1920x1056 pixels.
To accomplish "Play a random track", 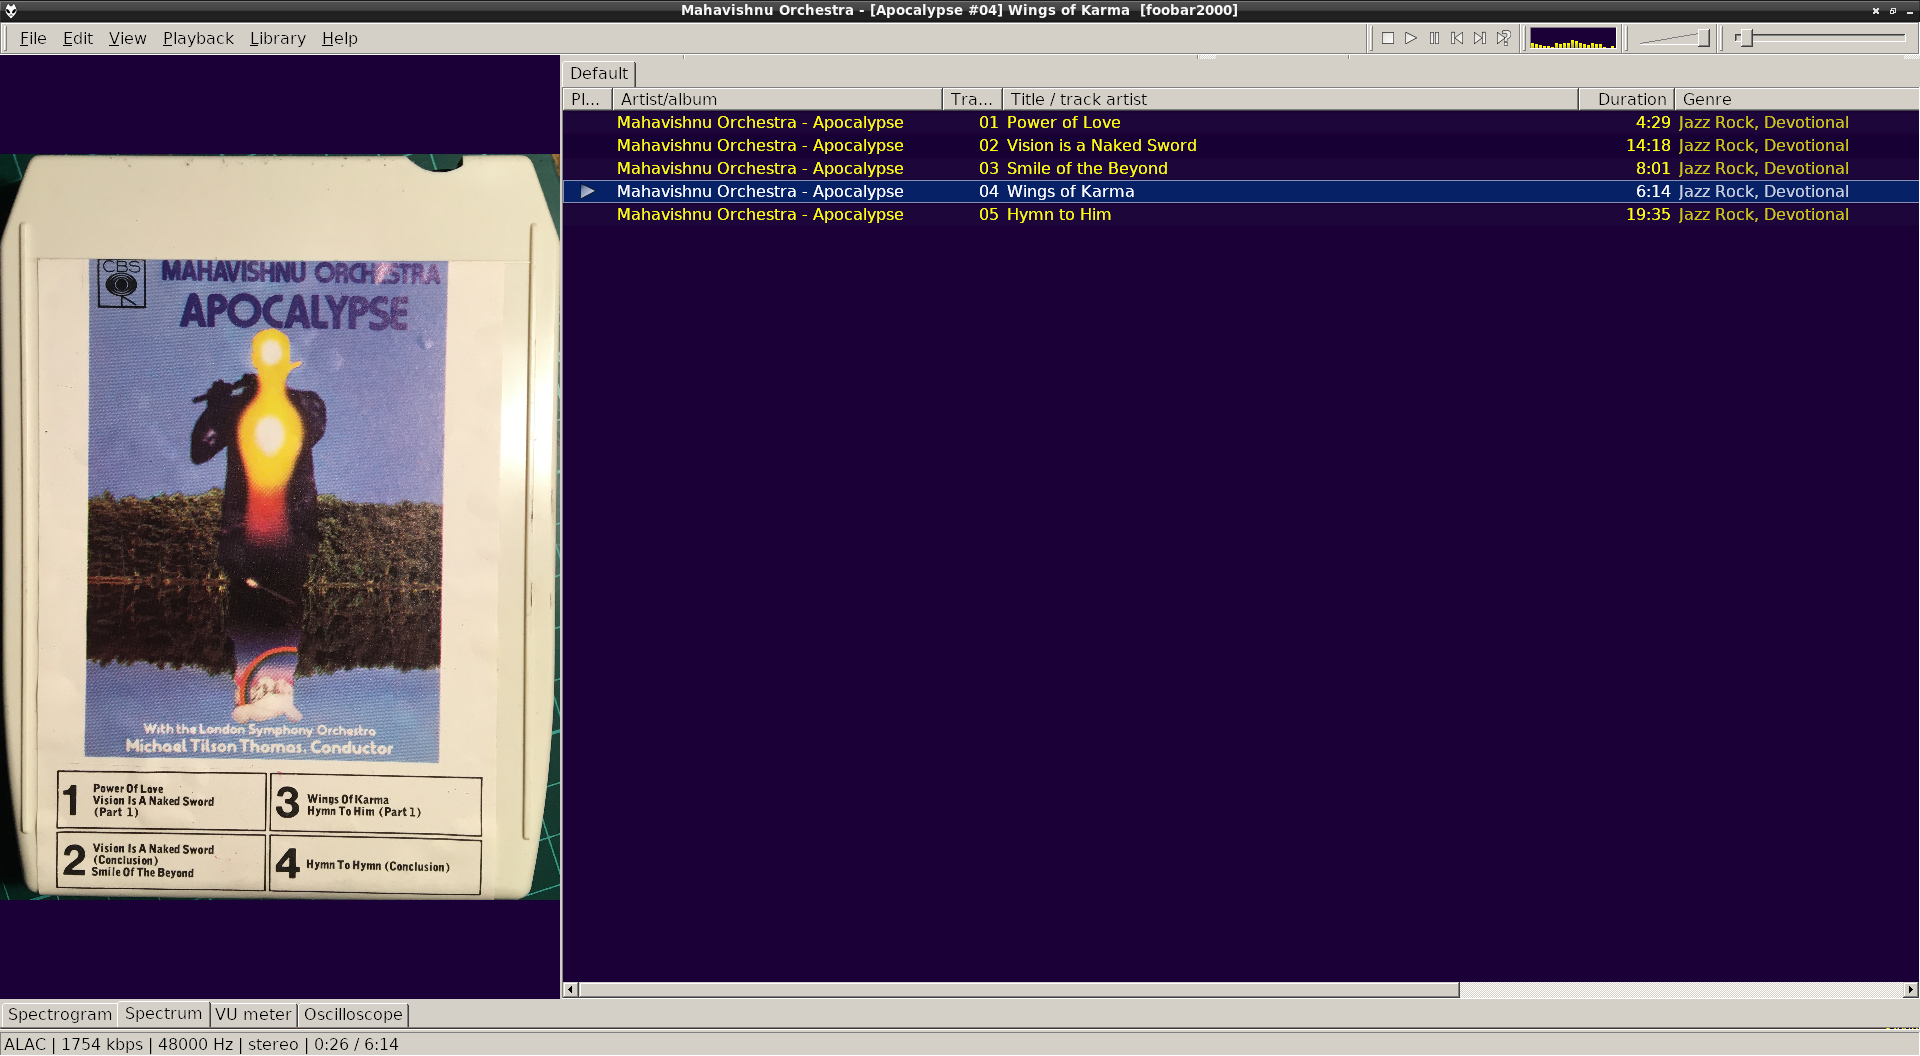I will (x=1503, y=38).
